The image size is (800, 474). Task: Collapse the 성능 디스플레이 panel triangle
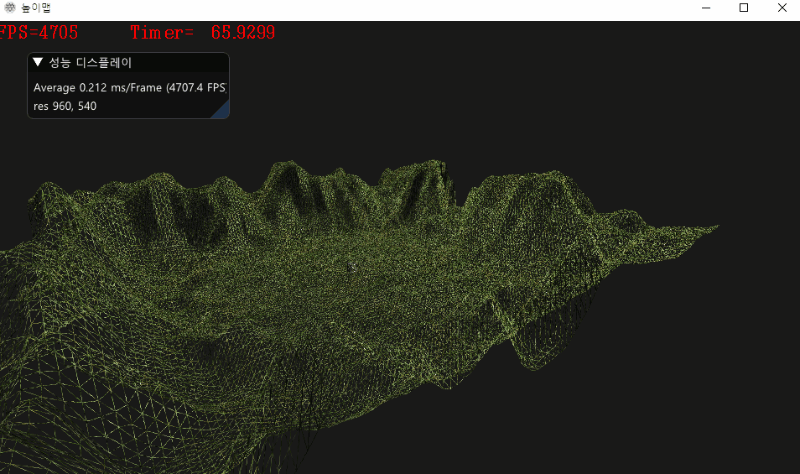tap(37, 62)
